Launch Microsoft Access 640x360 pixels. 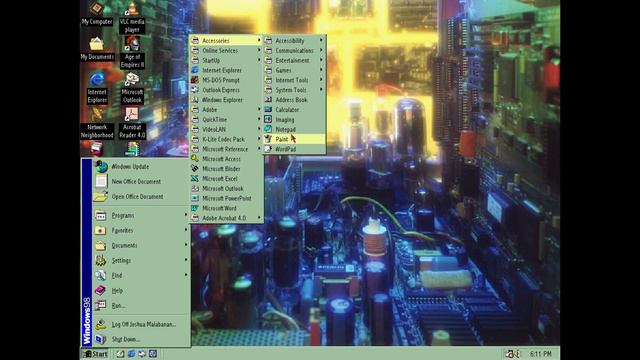[226, 159]
